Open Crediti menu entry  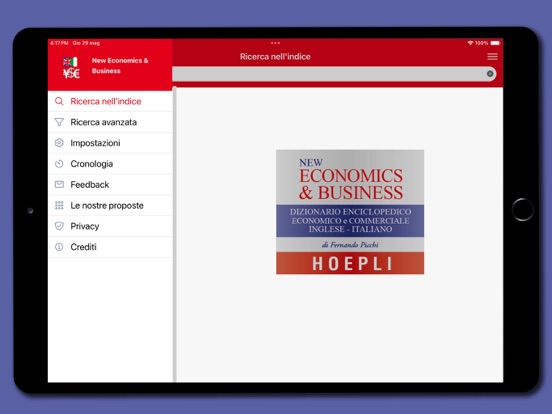coord(110,247)
